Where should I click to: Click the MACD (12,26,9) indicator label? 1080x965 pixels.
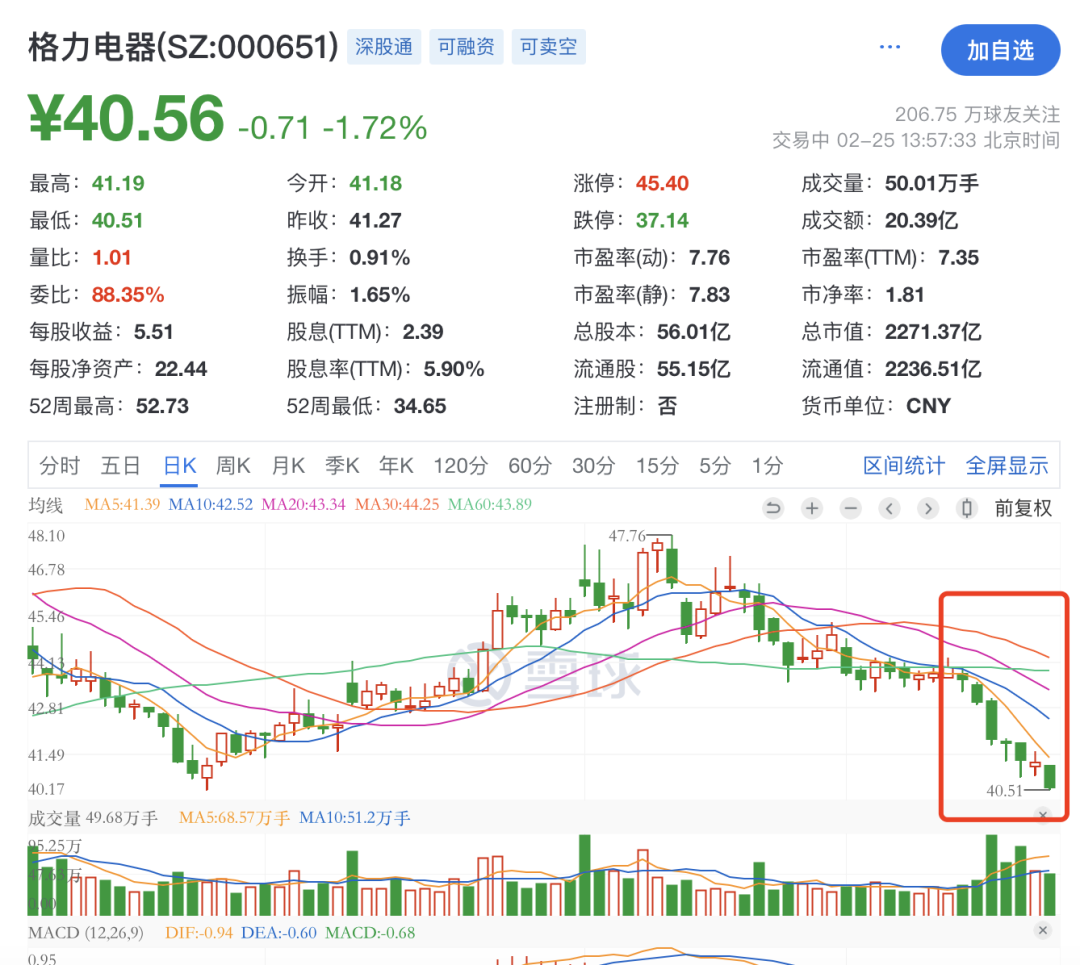pos(86,933)
